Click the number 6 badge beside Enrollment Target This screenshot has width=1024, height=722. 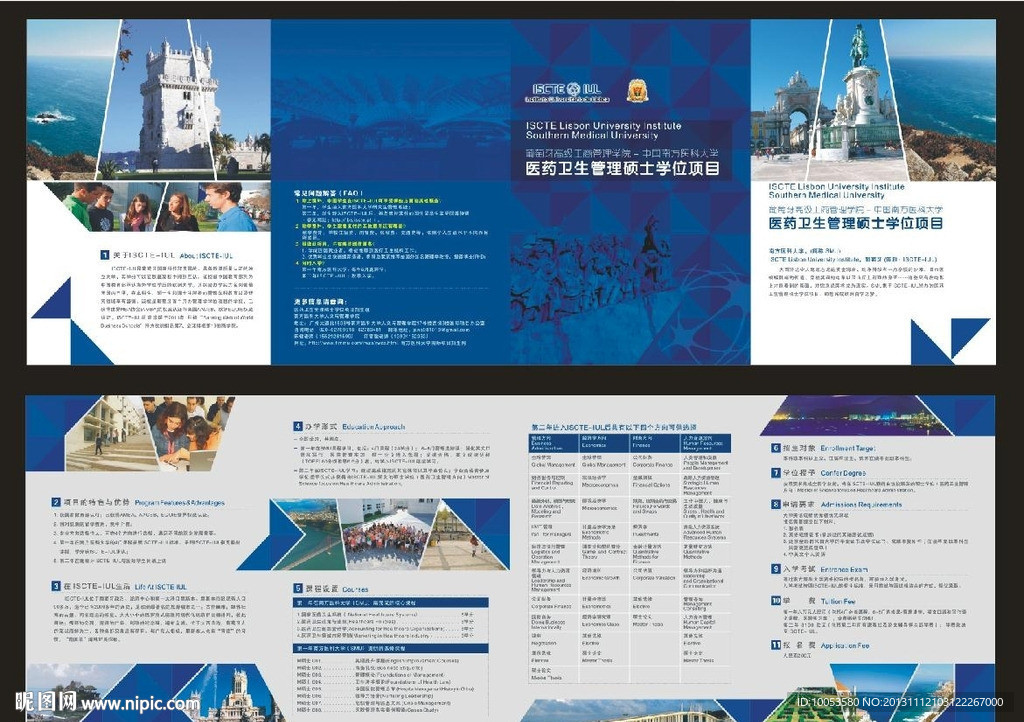click(776, 448)
